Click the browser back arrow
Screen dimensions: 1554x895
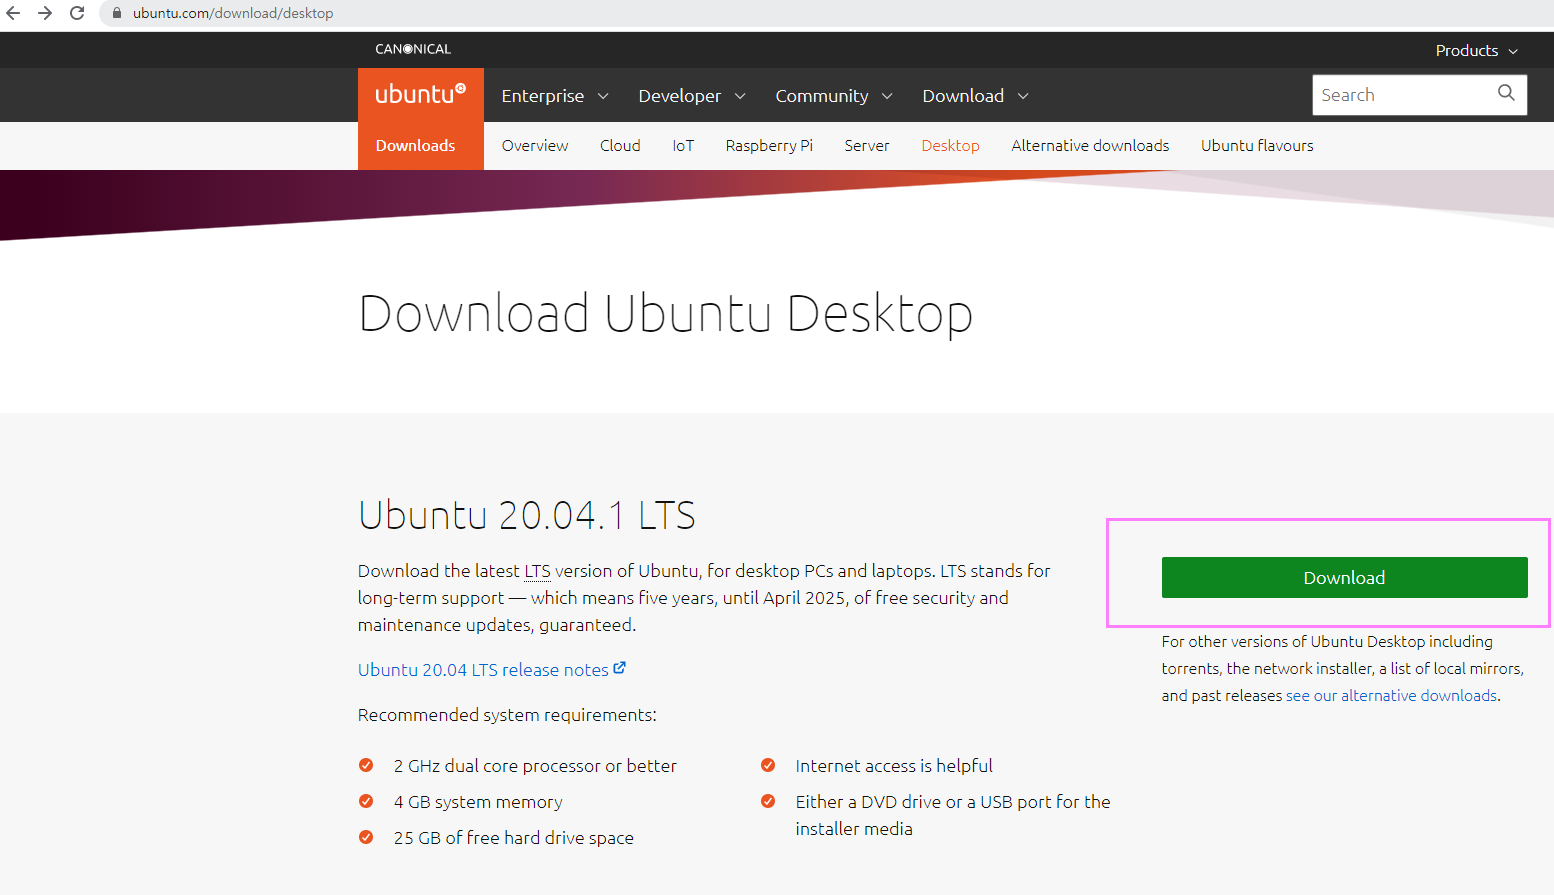pyautogui.click(x=13, y=13)
